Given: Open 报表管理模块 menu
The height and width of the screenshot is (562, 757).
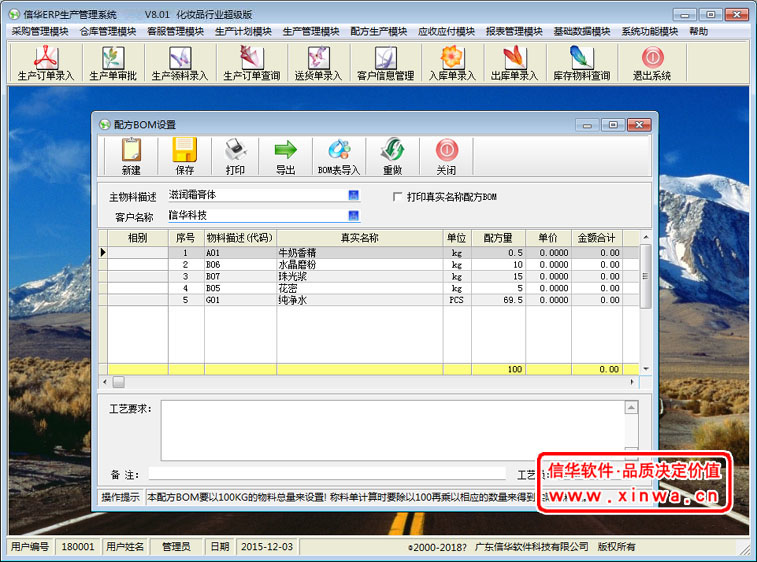Looking at the screenshot, I should 514,31.
